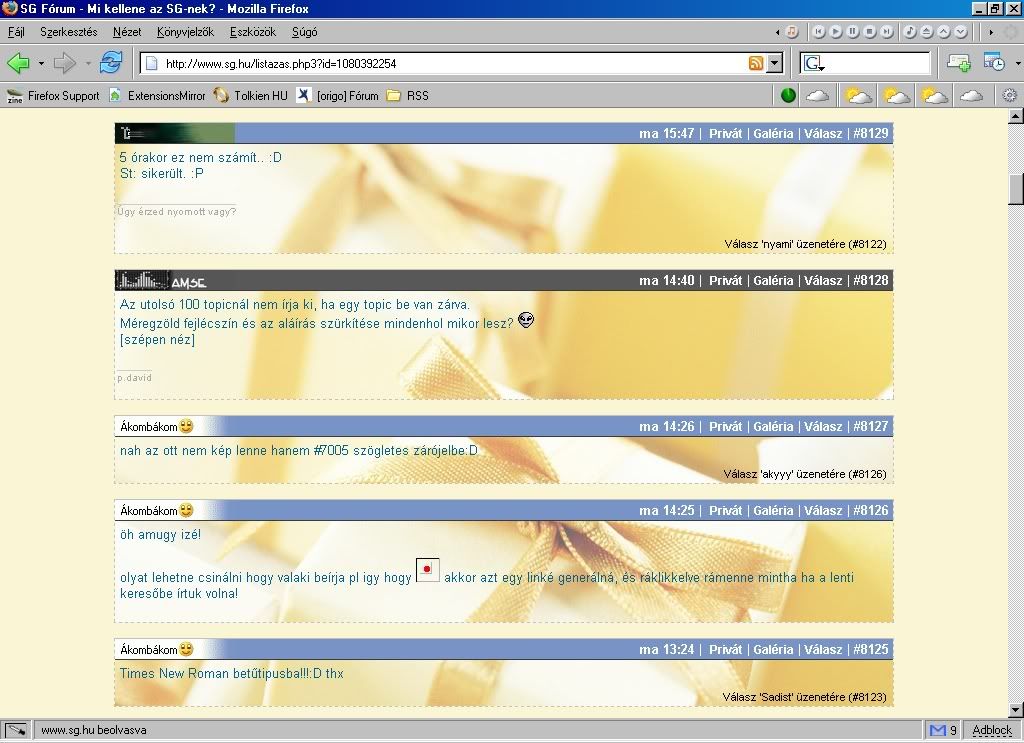
Task: Click the page icon in the address bar
Action: (x=152, y=63)
